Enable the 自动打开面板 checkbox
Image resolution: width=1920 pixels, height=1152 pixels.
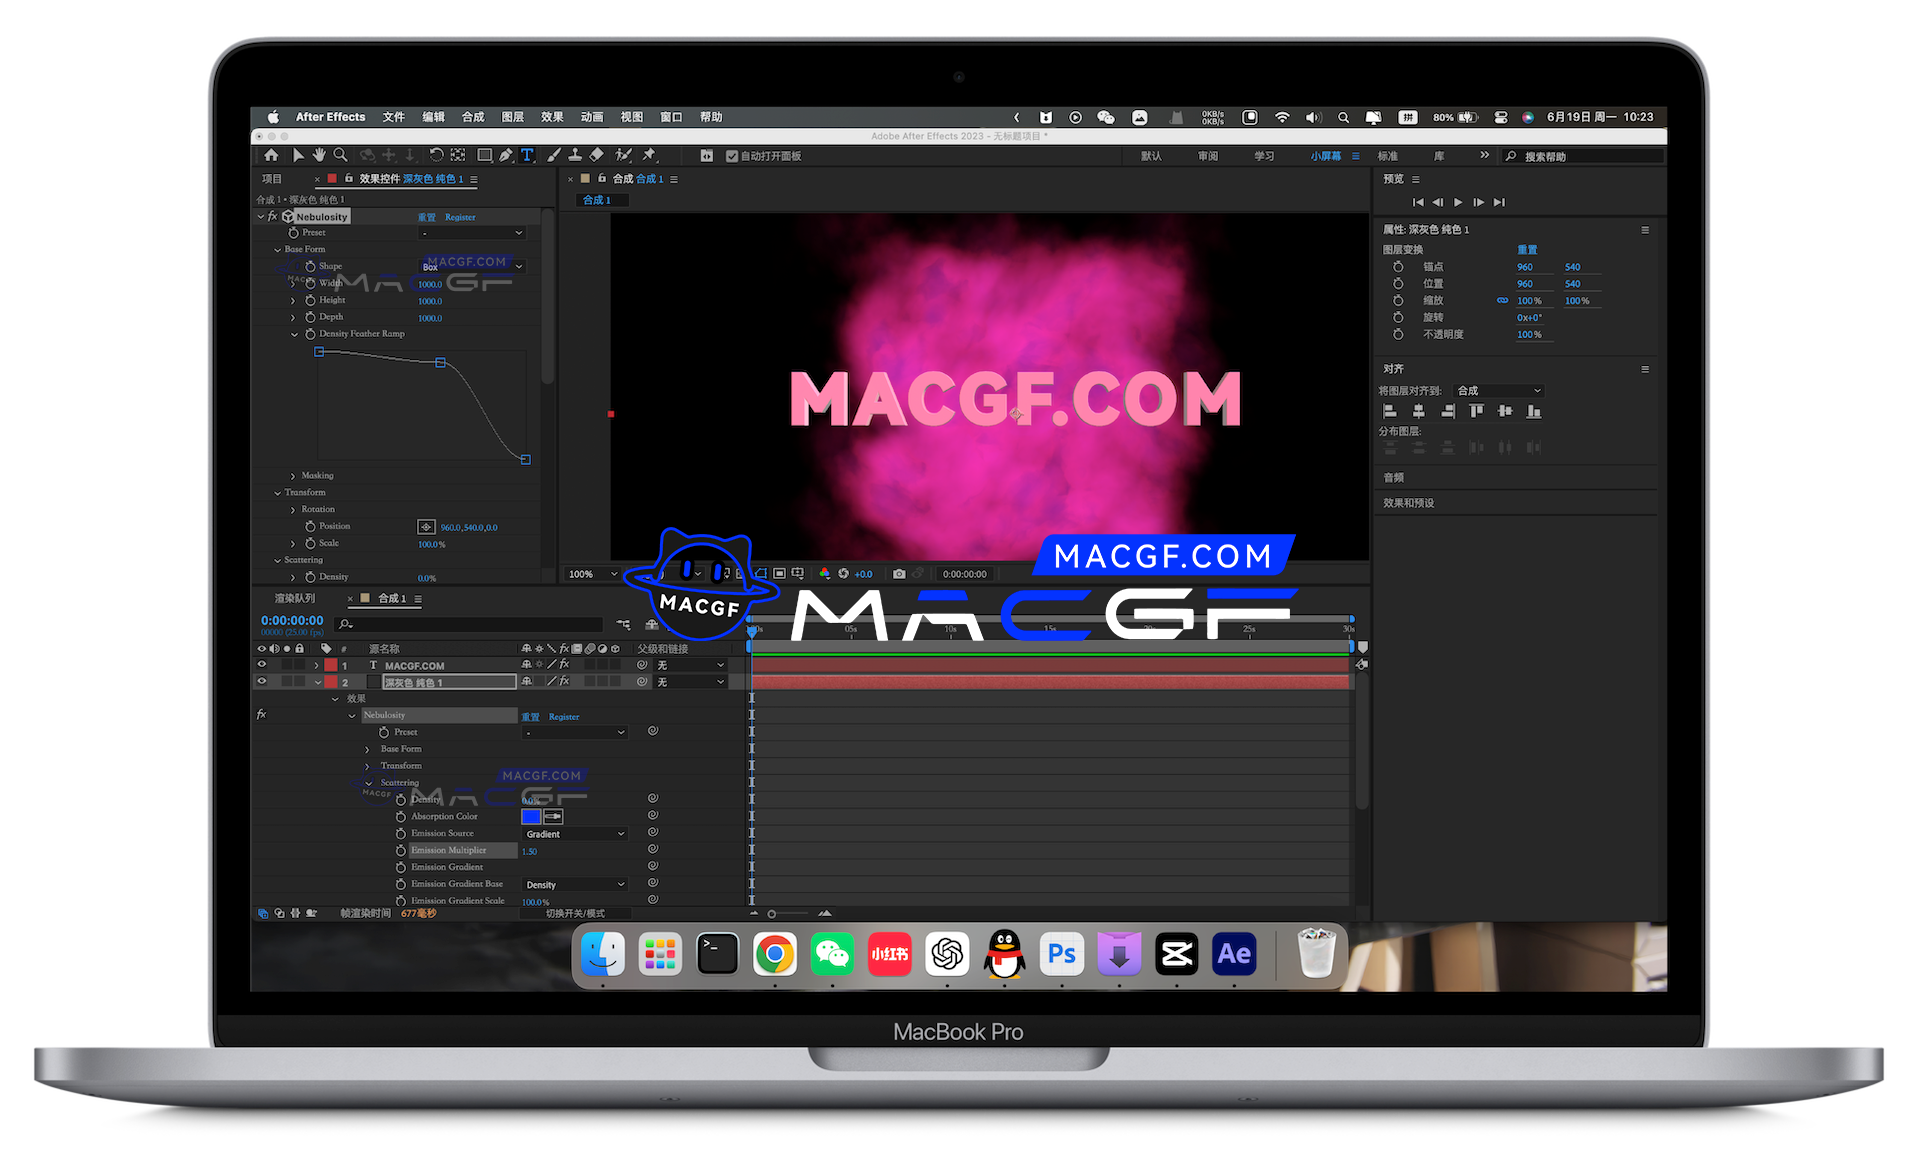tap(733, 156)
